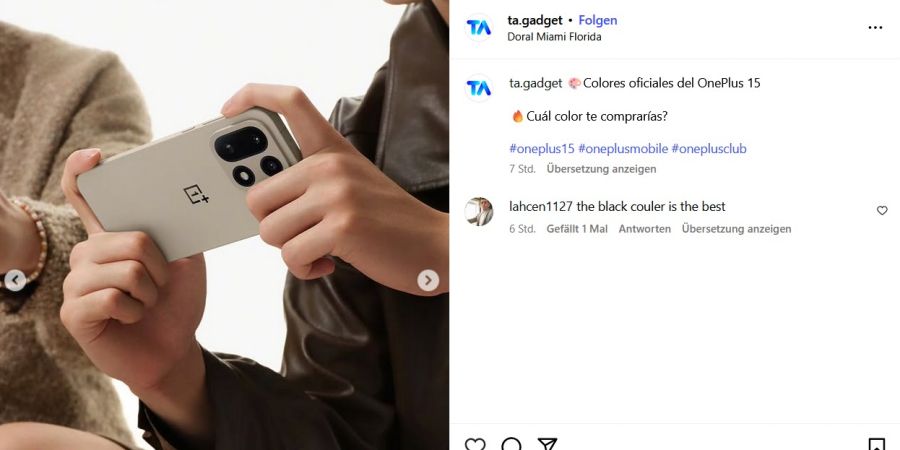
Task: Open the #oneplusclub hashtag
Action: point(709,149)
